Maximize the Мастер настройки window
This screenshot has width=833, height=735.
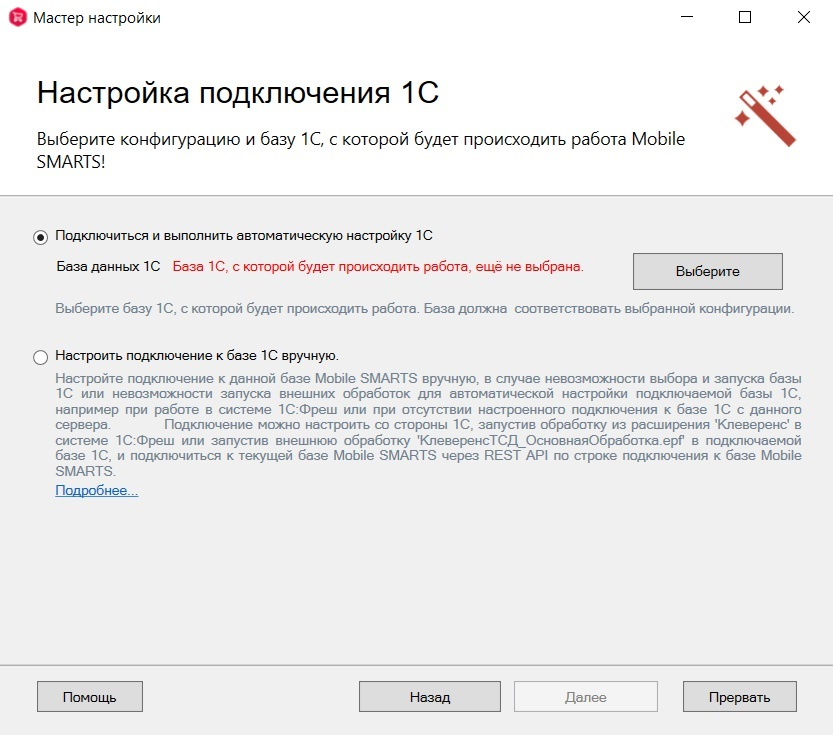pyautogui.click(x=745, y=17)
